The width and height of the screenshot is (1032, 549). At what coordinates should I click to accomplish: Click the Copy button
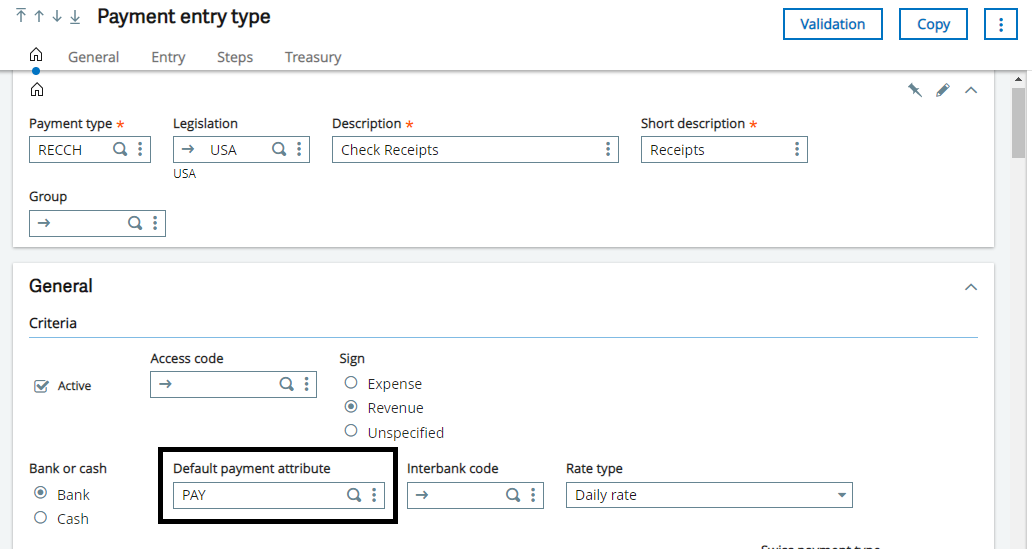pyautogui.click(x=933, y=24)
